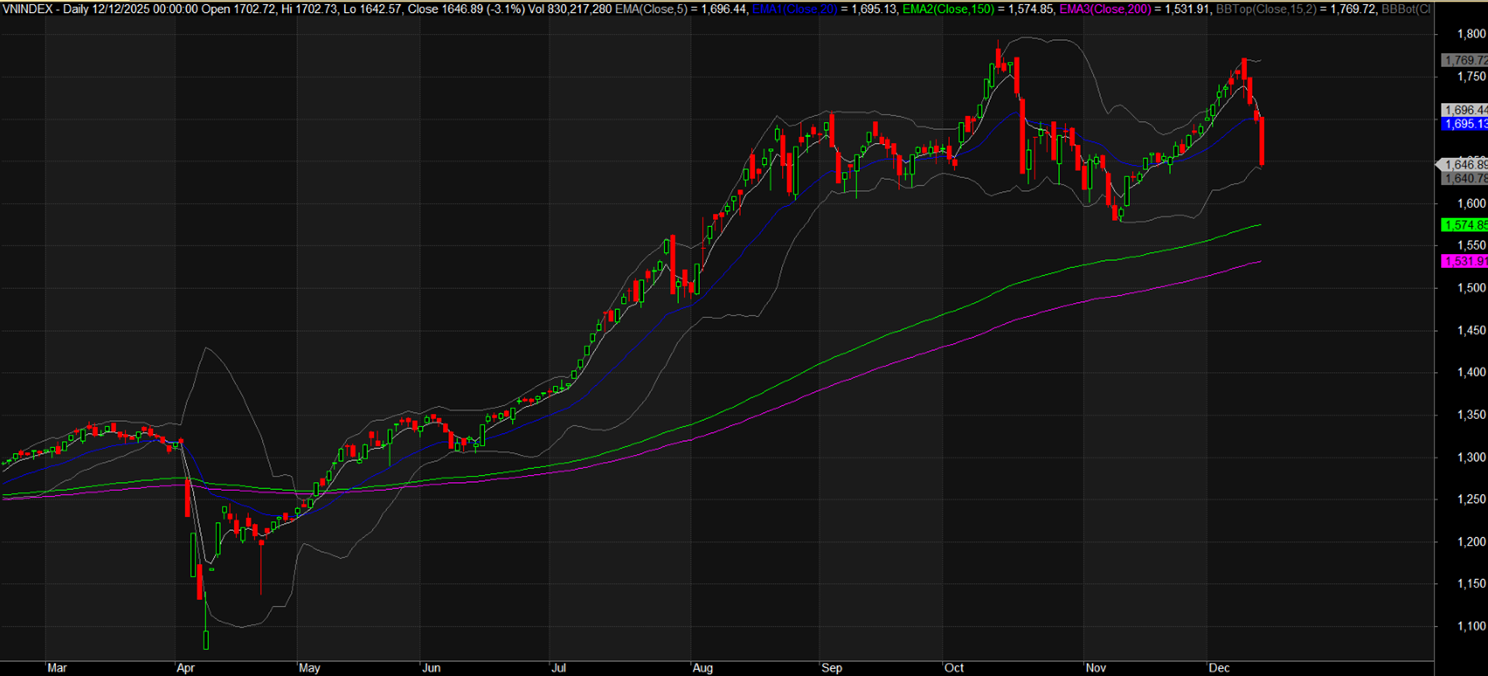Click the lowest green candle in April
The height and width of the screenshot is (676, 1488).
click(207, 639)
